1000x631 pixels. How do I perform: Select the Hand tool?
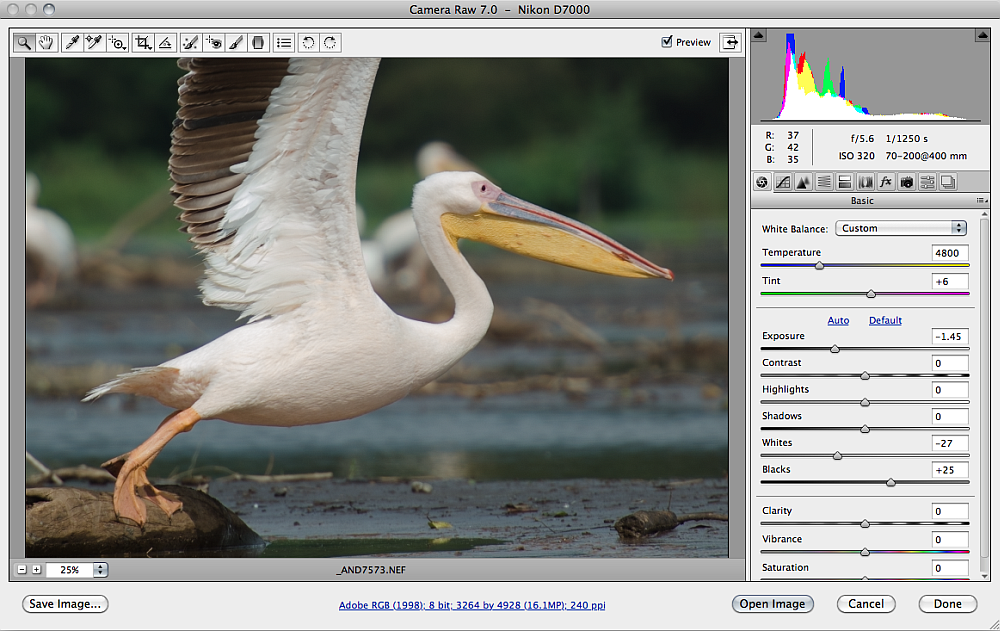click(x=46, y=43)
